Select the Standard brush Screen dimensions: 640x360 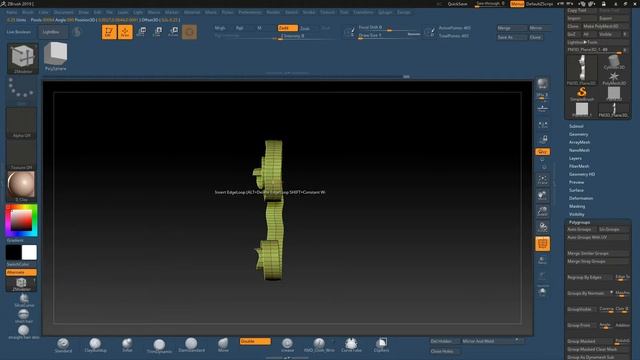[x=63, y=345]
